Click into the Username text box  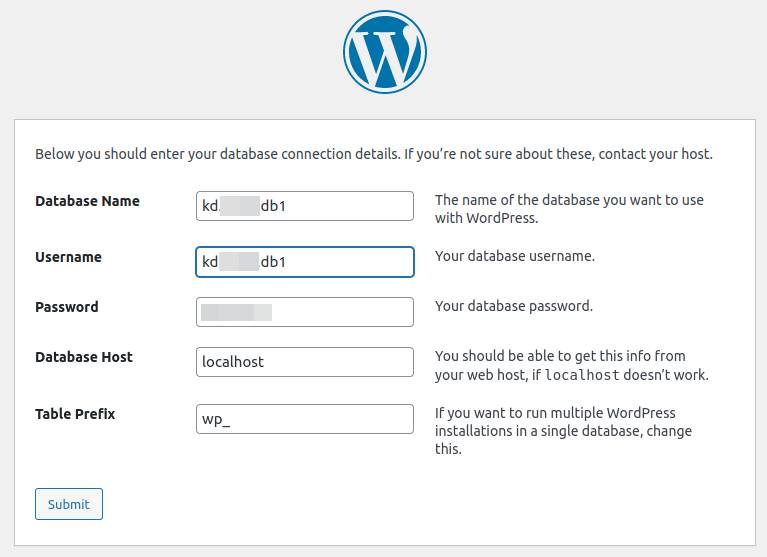(305, 262)
